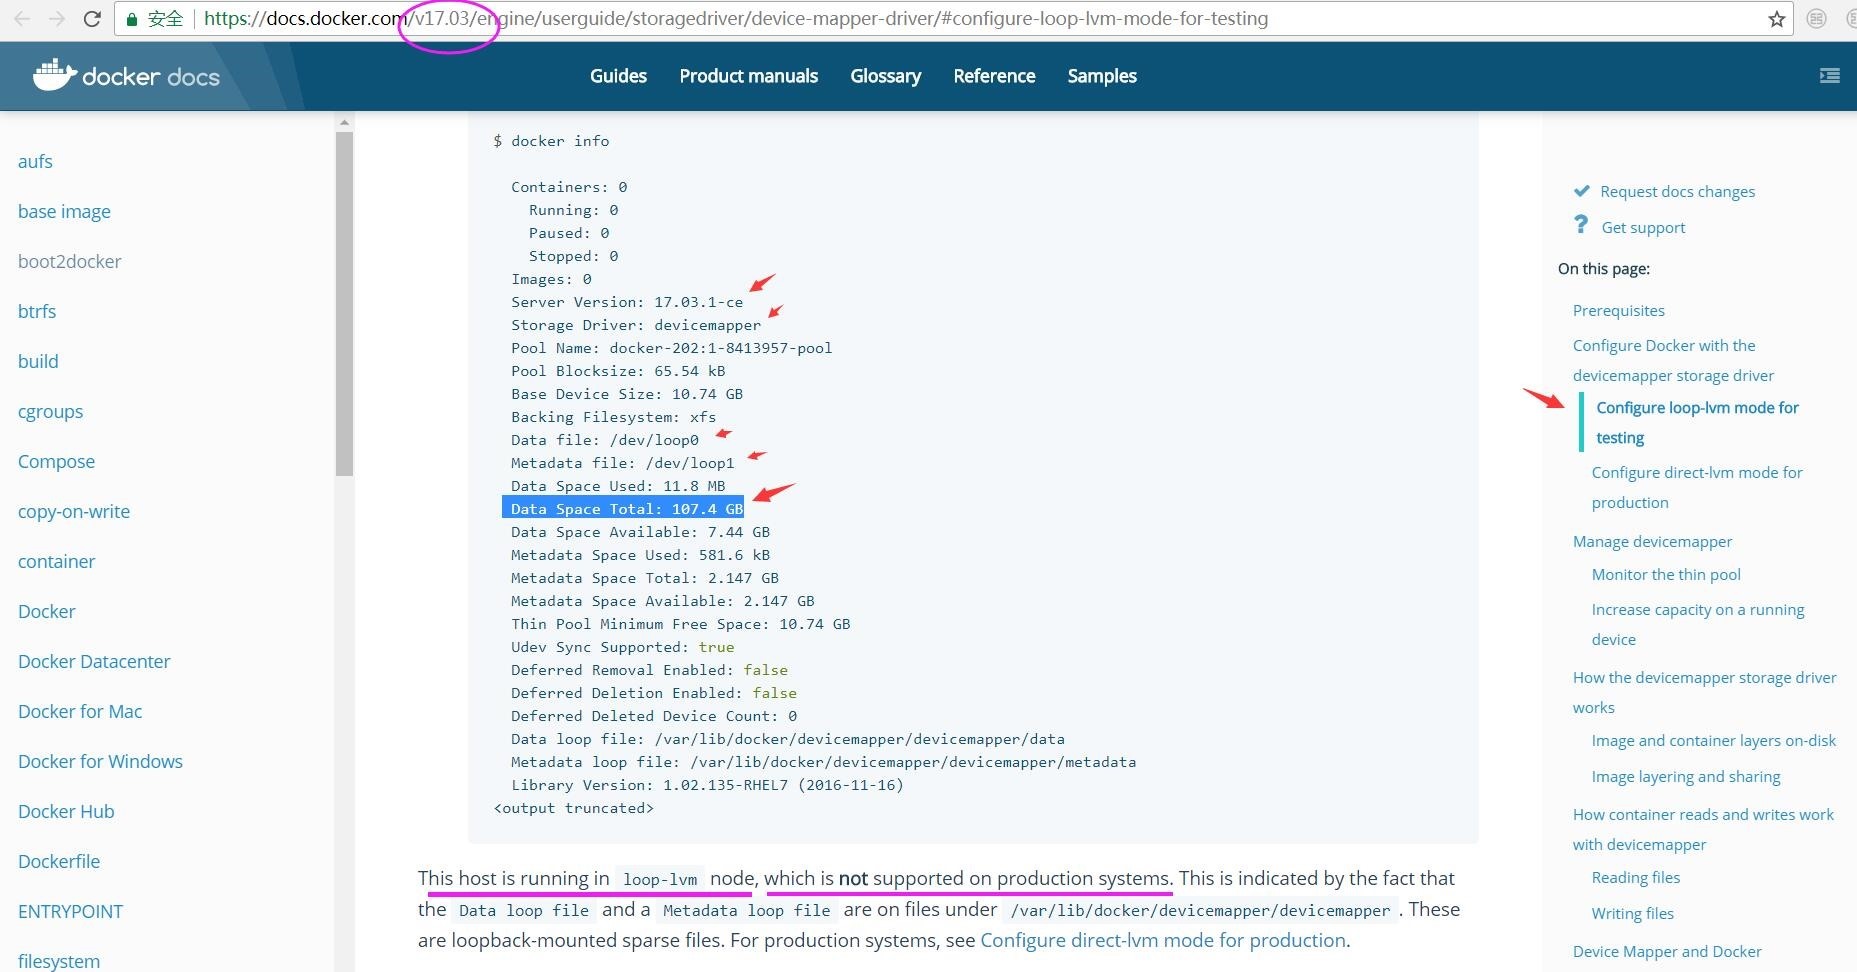Open the Docker for Windows sidebar link
This screenshot has height=972, width=1857.
100,761
